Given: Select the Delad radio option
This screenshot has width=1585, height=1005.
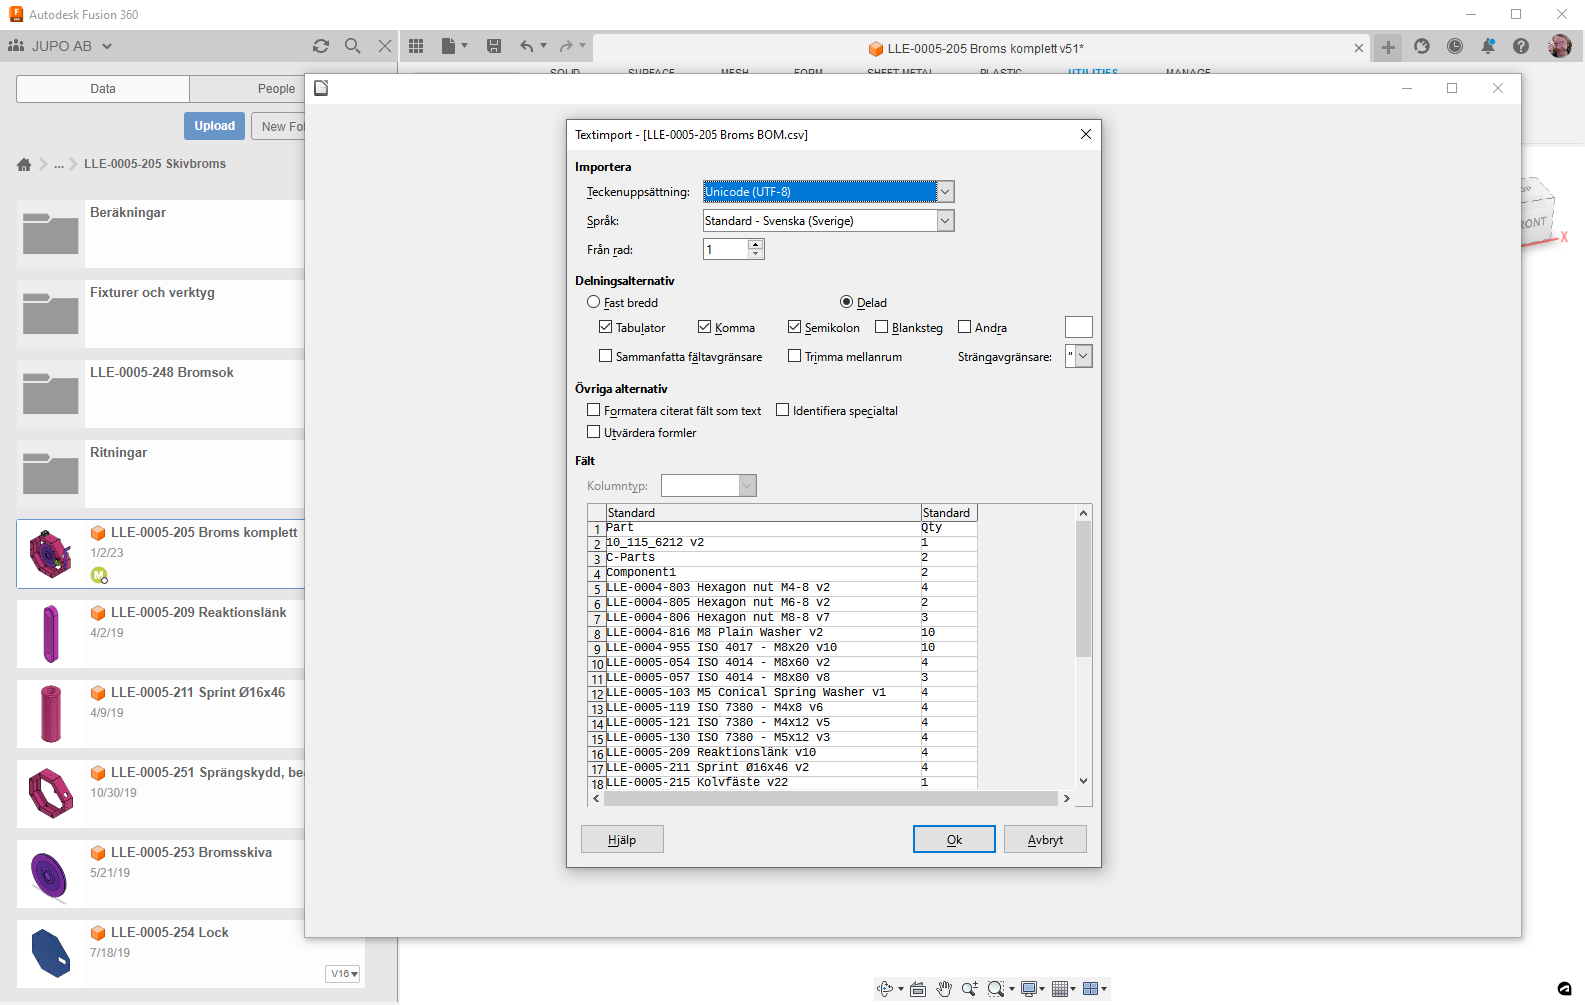Looking at the screenshot, I should click(x=846, y=302).
